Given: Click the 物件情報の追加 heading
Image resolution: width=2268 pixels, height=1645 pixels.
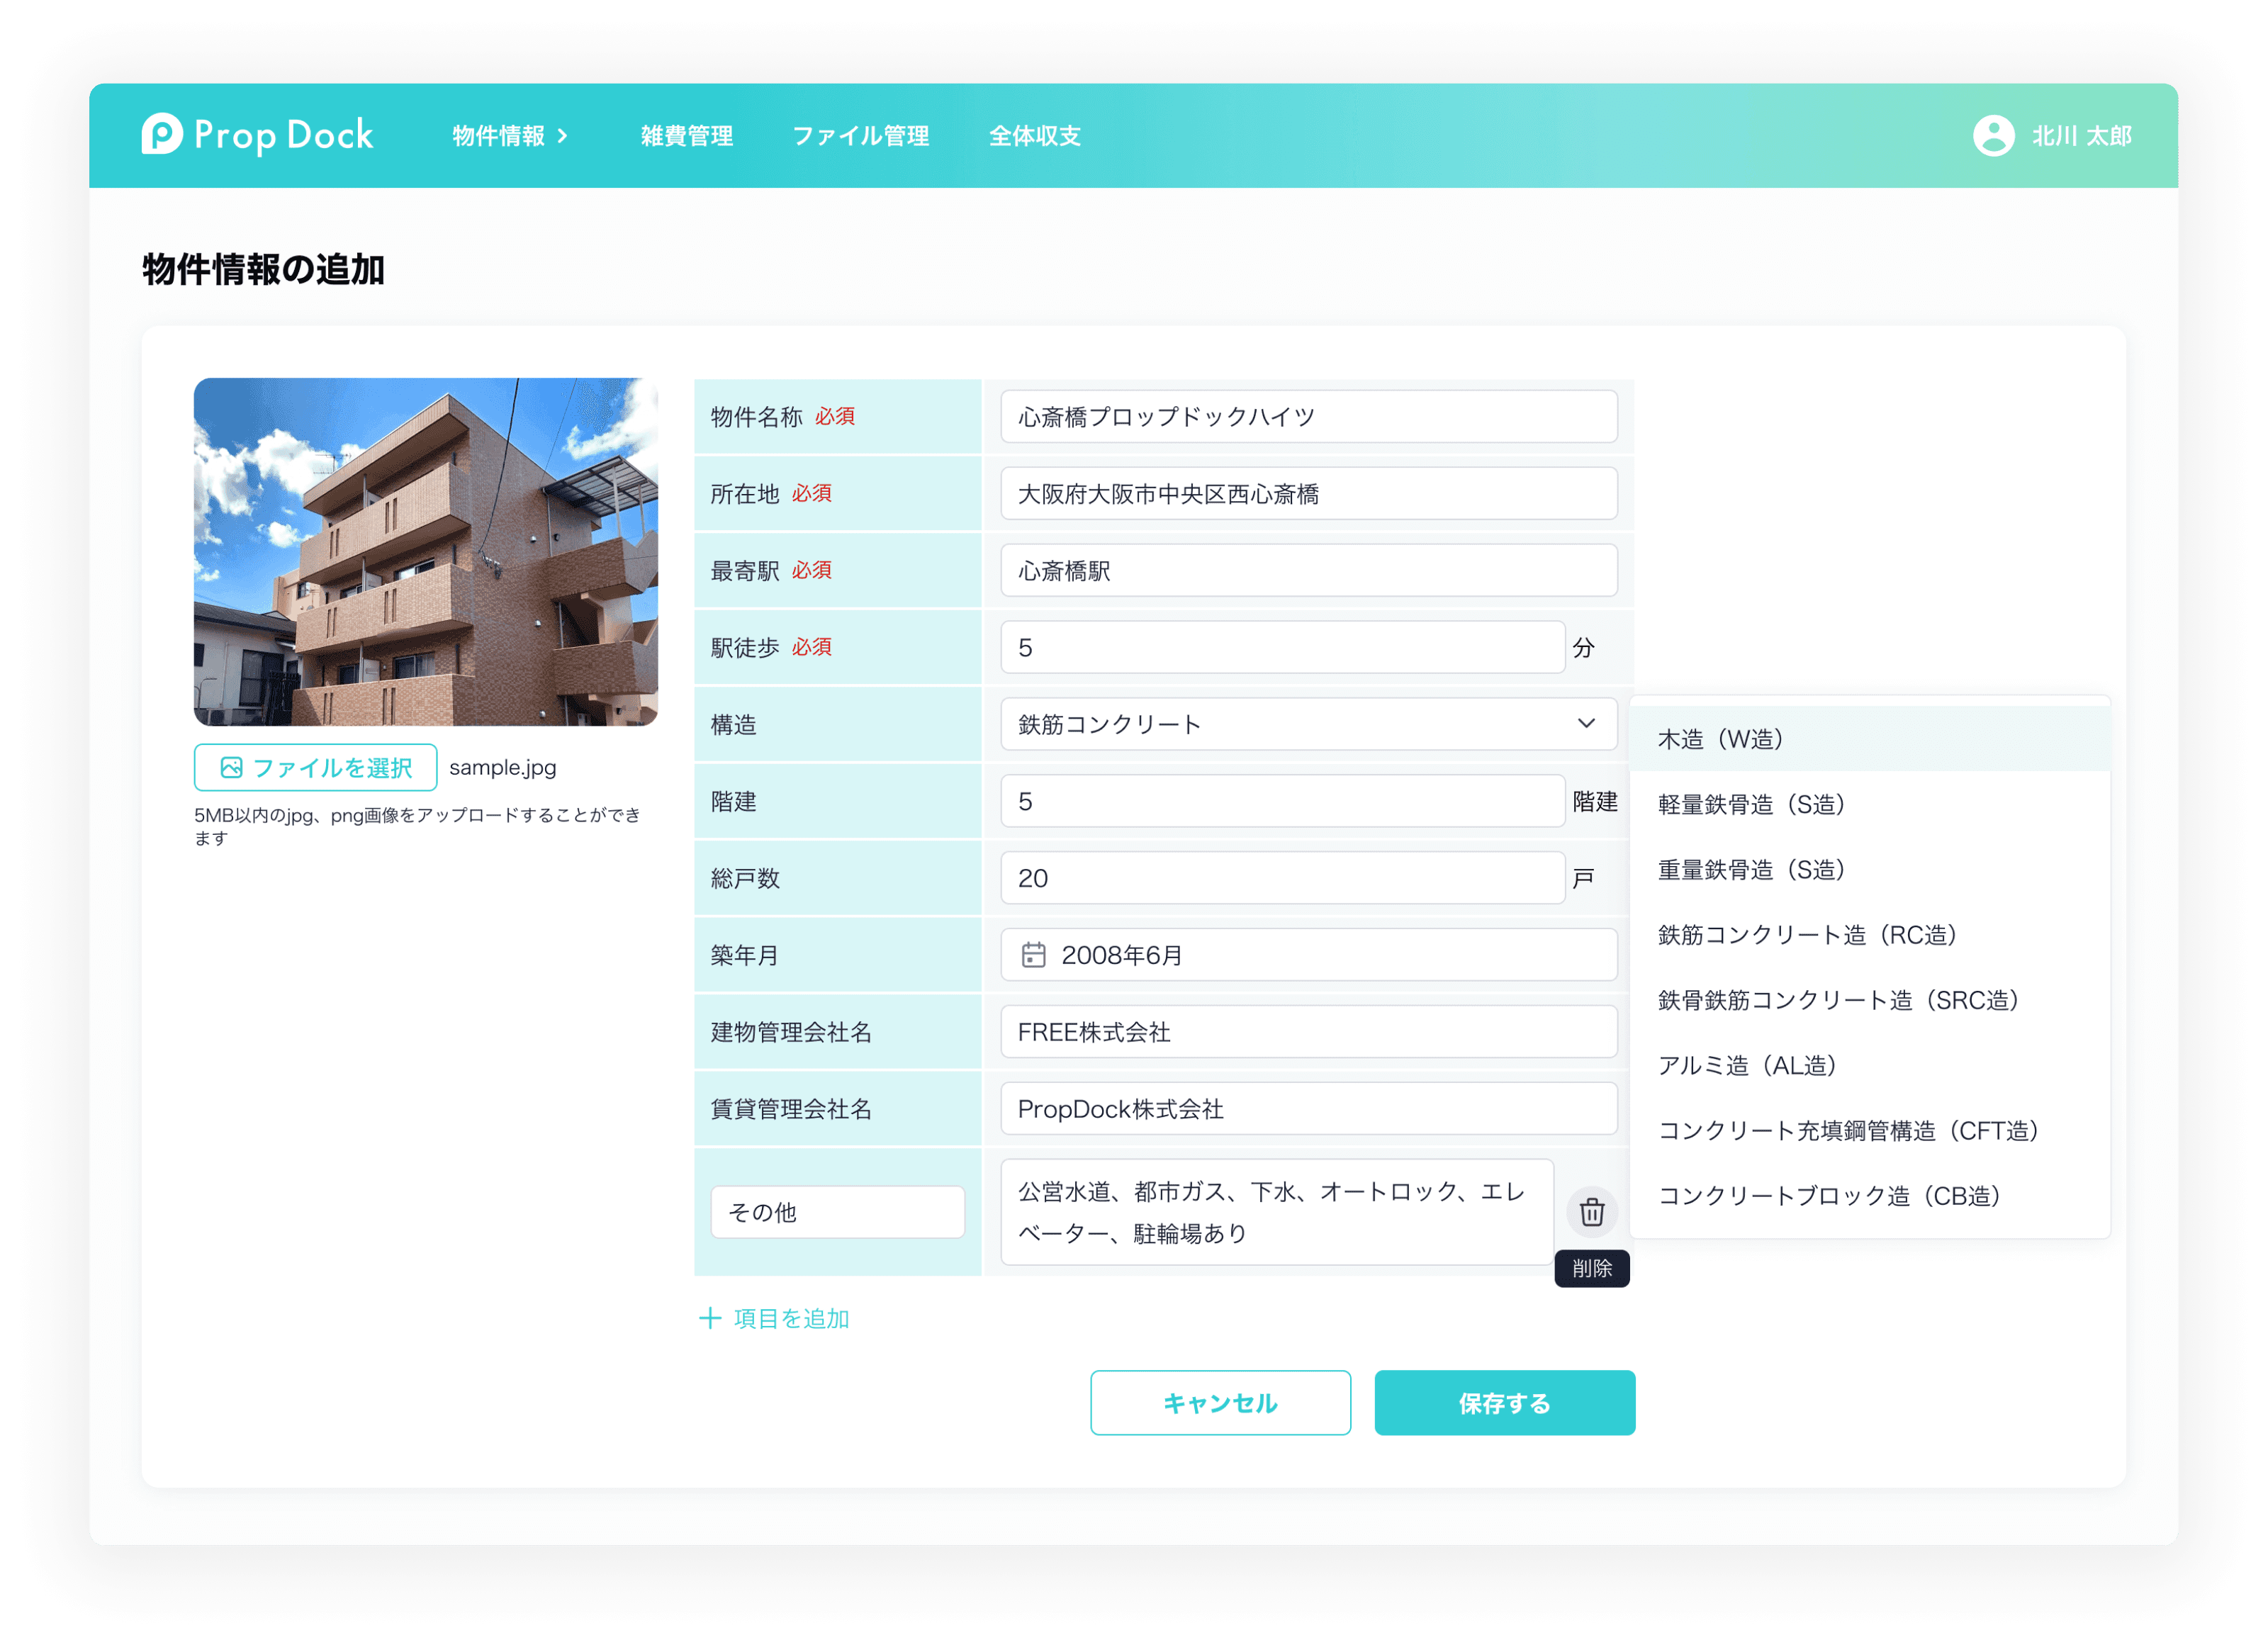Looking at the screenshot, I should [x=263, y=269].
